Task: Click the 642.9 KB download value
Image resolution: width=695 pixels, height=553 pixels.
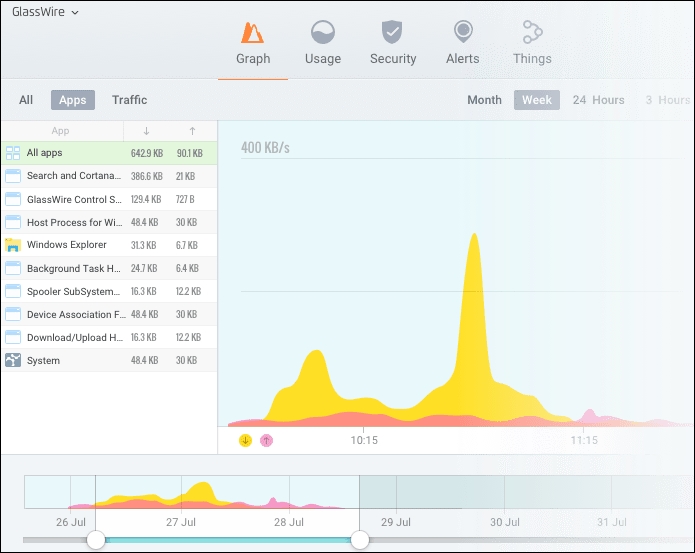Action: (147, 153)
